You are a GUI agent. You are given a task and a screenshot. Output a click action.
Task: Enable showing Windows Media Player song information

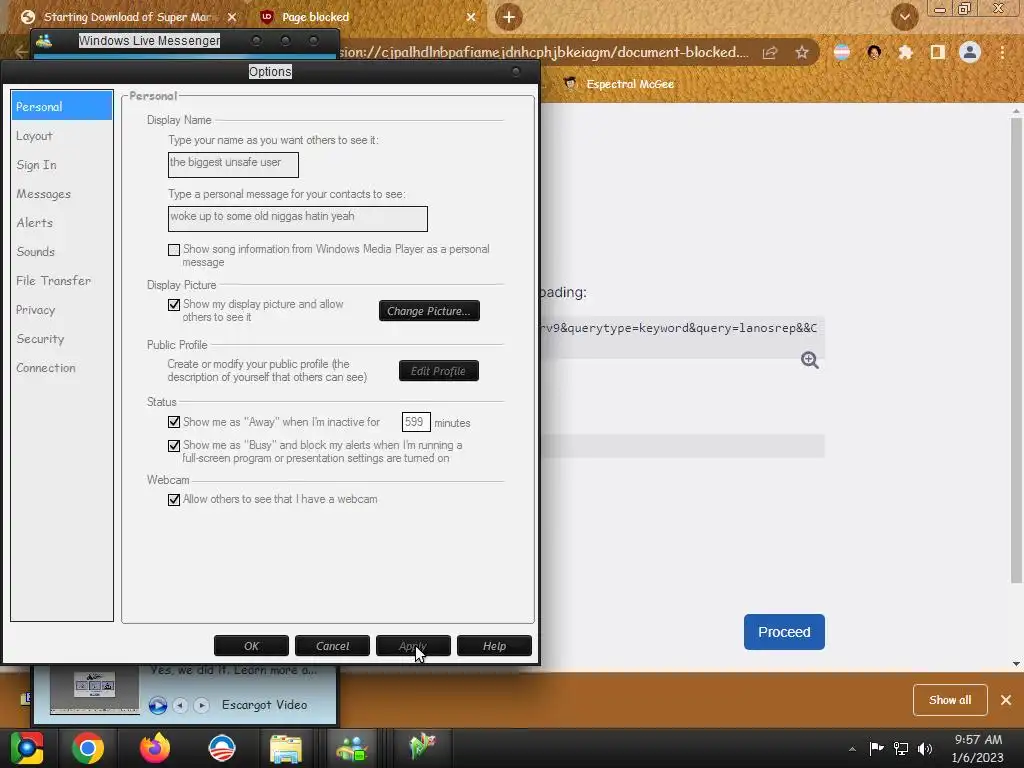click(174, 249)
